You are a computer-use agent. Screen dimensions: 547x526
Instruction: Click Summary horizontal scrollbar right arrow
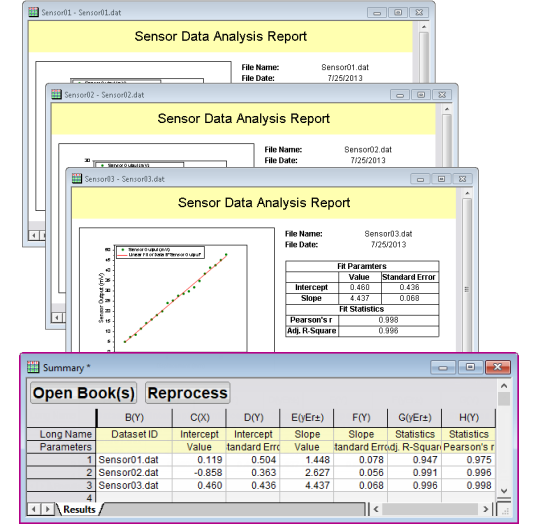485,509
